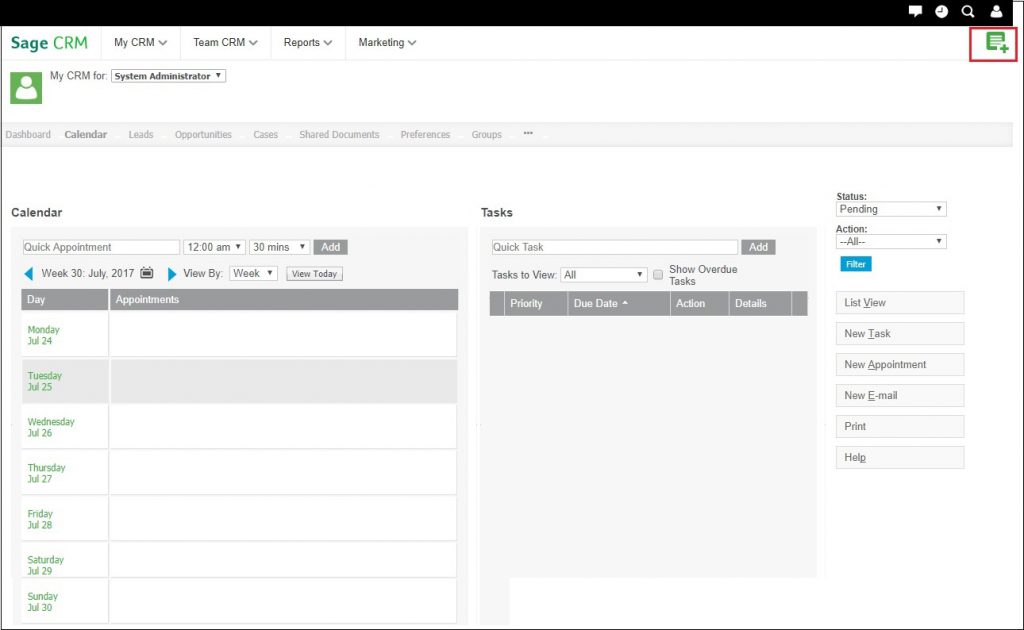1024x630 pixels.
Task: Click the Quick Task input field
Action: (614, 247)
